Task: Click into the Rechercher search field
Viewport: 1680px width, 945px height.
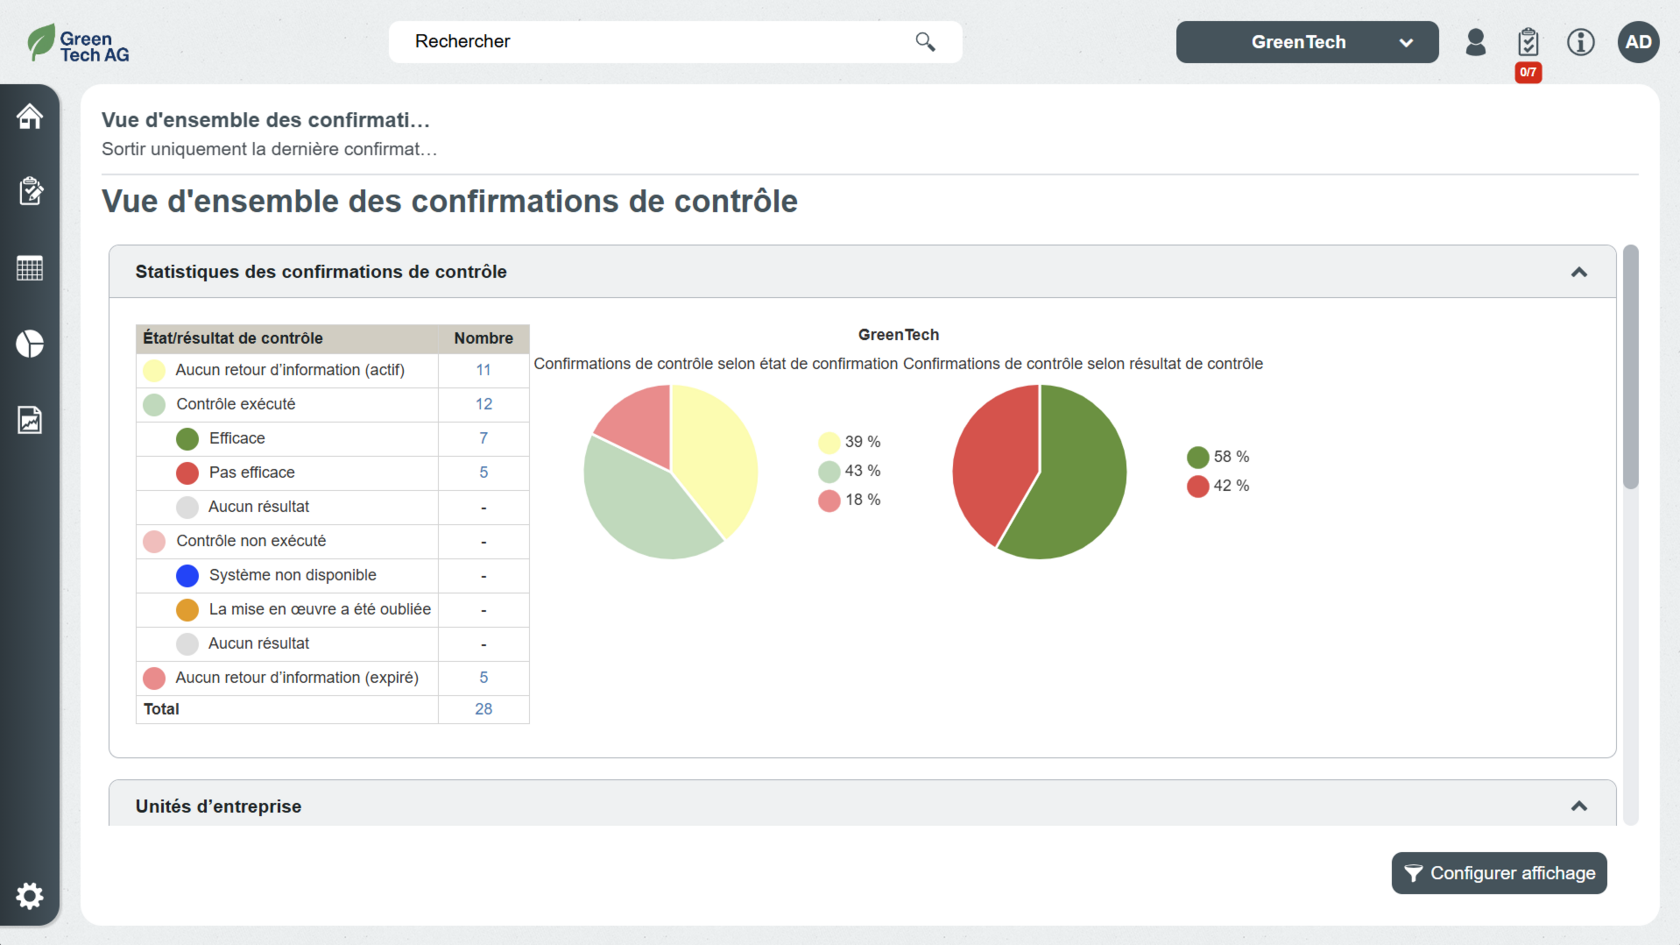Action: point(650,42)
